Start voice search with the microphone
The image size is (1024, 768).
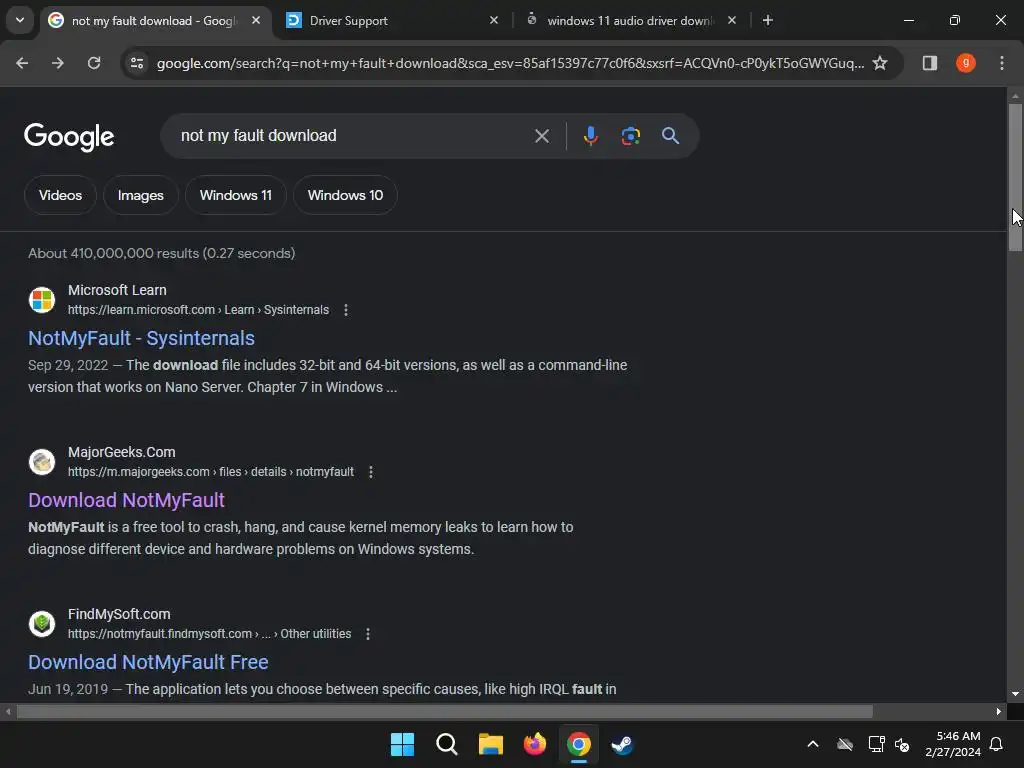[590, 136]
